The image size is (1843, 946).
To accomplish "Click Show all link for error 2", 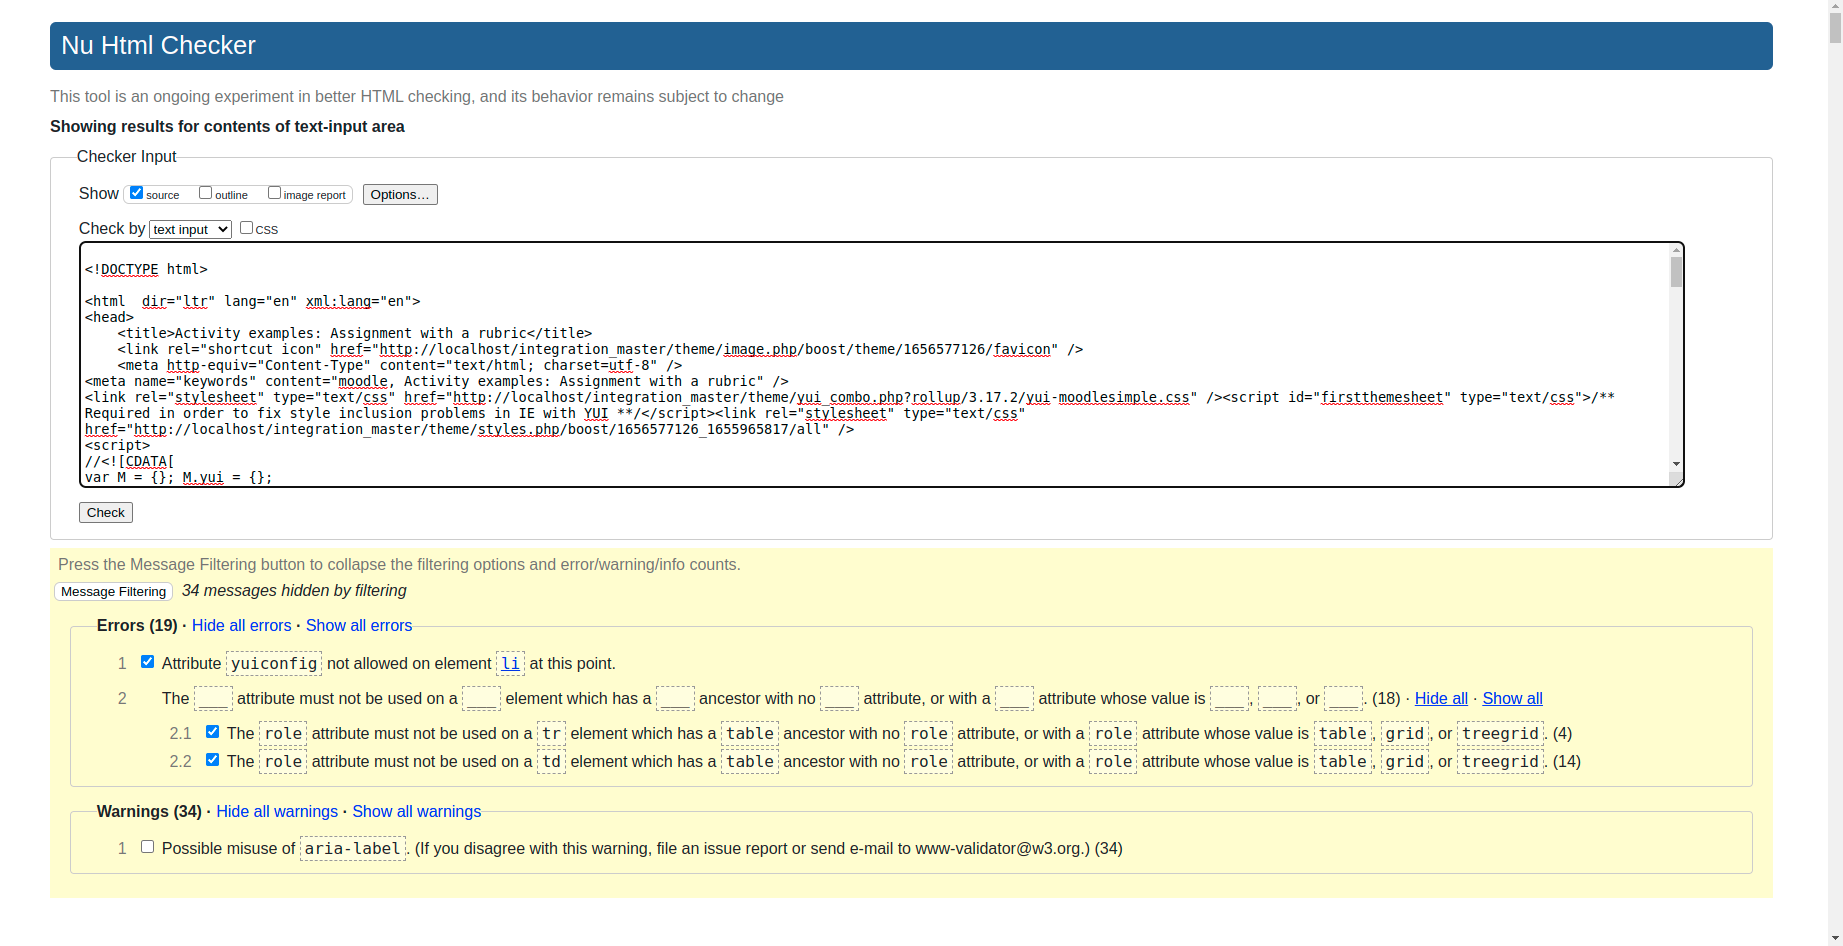I will [1512, 698].
